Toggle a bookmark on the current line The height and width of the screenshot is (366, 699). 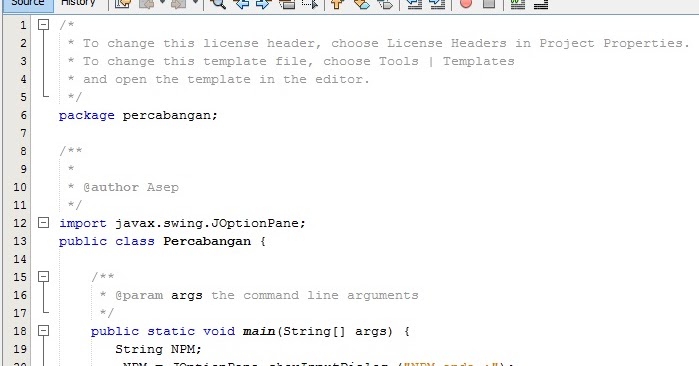385,4
